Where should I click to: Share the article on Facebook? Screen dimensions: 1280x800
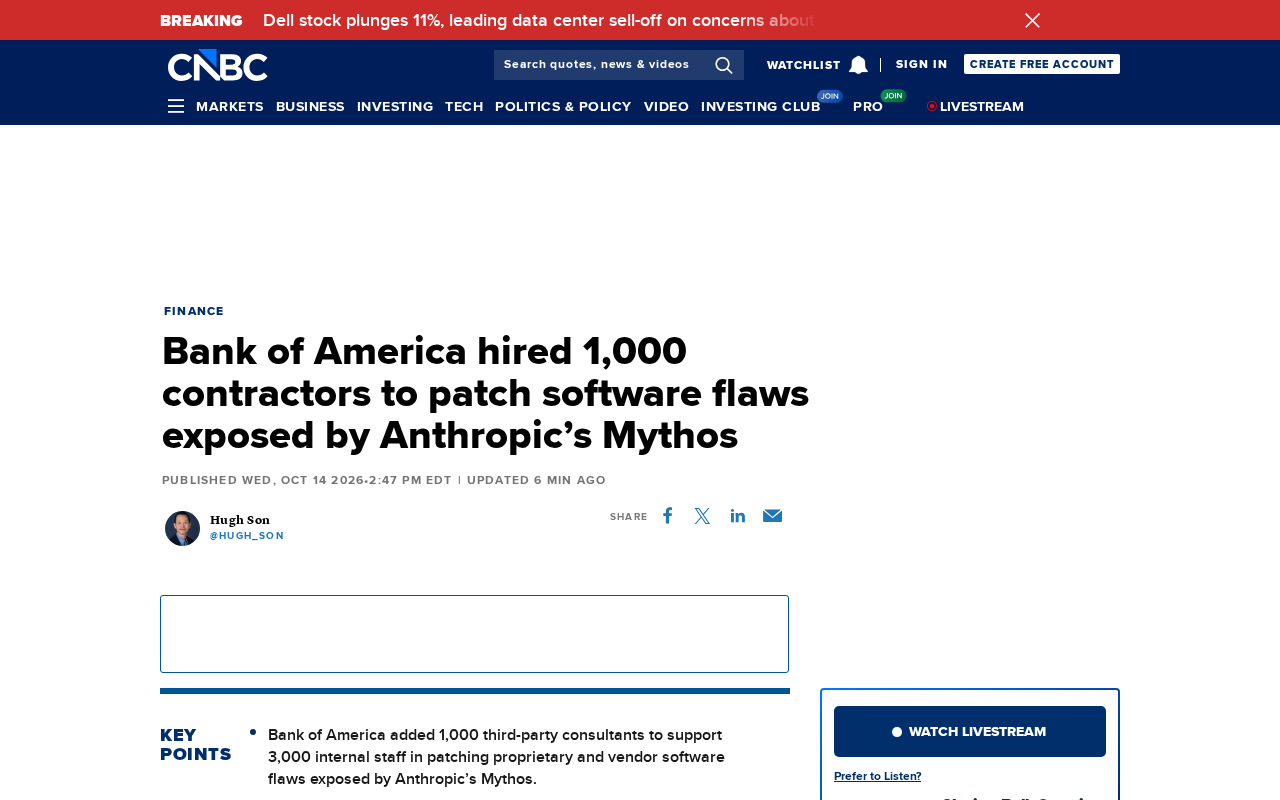pyautogui.click(x=668, y=516)
